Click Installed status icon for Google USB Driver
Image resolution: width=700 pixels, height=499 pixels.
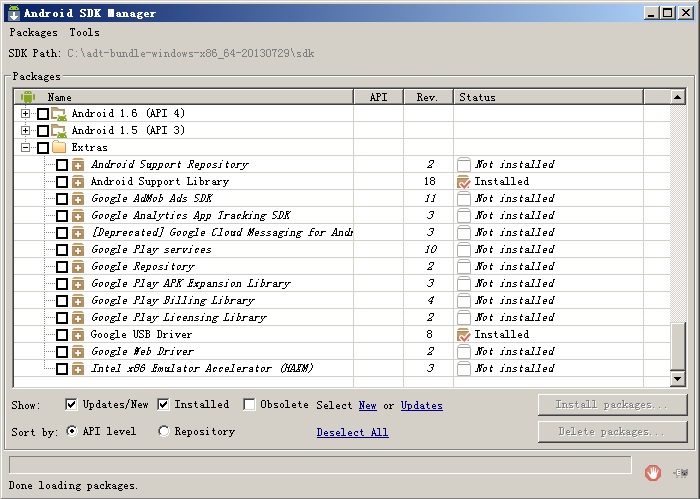click(464, 335)
